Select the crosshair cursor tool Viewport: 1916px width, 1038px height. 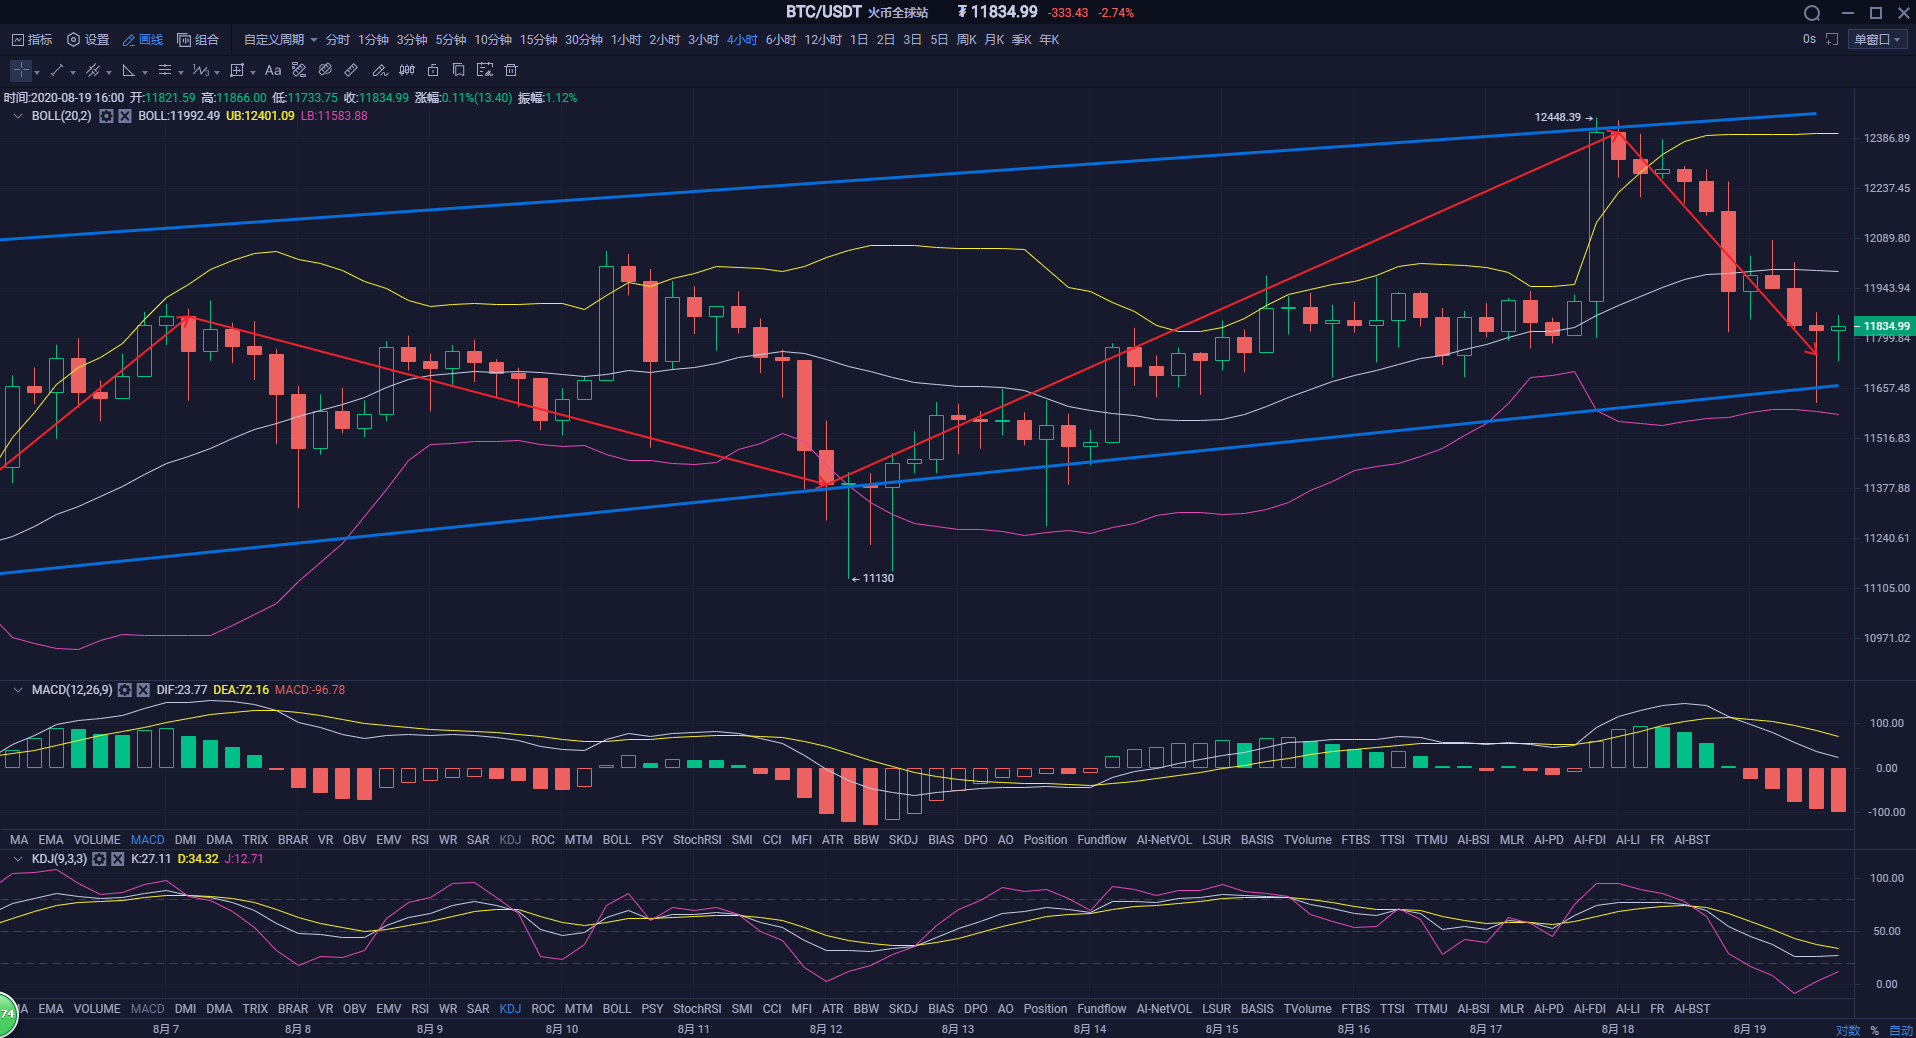click(x=21, y=70)
